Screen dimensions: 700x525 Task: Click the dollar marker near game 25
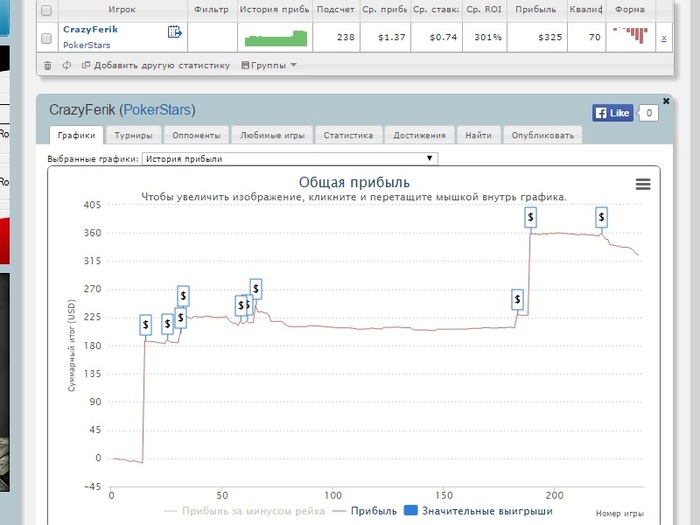167,324
